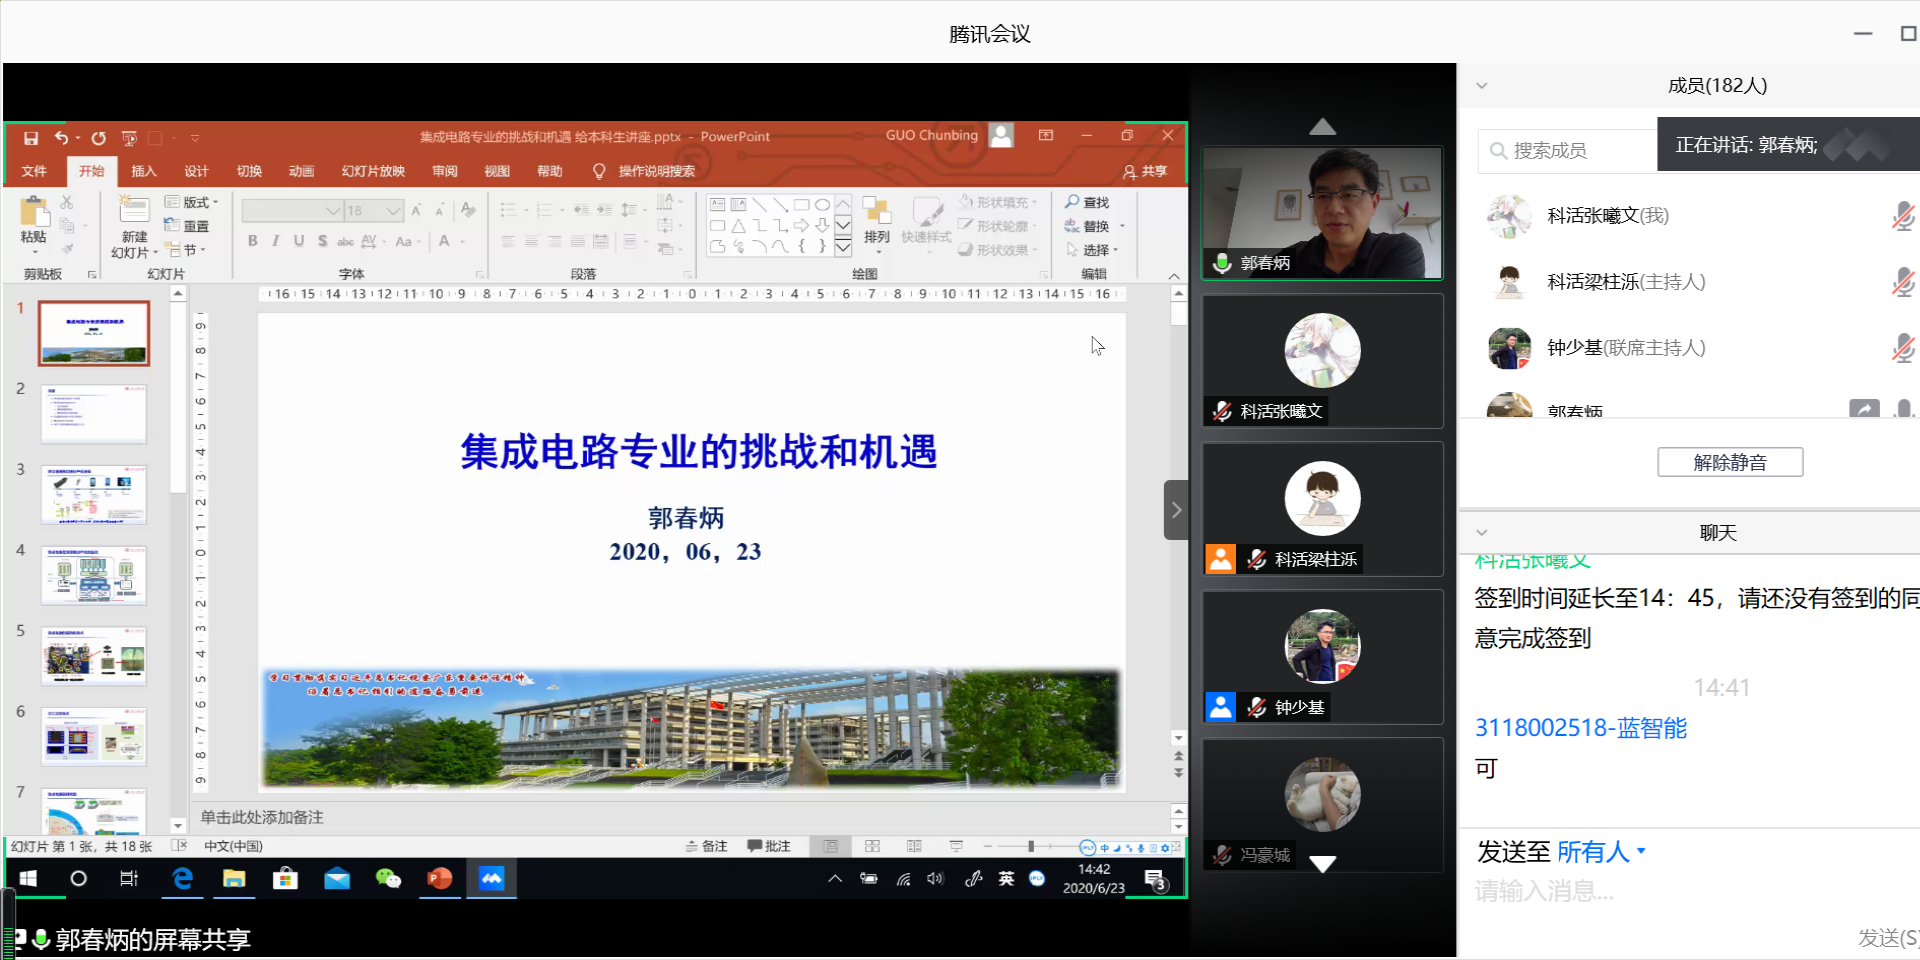This screenshot has width=1920, height=960.
Task: Click the numbered list icon
Action: (545, 210)
